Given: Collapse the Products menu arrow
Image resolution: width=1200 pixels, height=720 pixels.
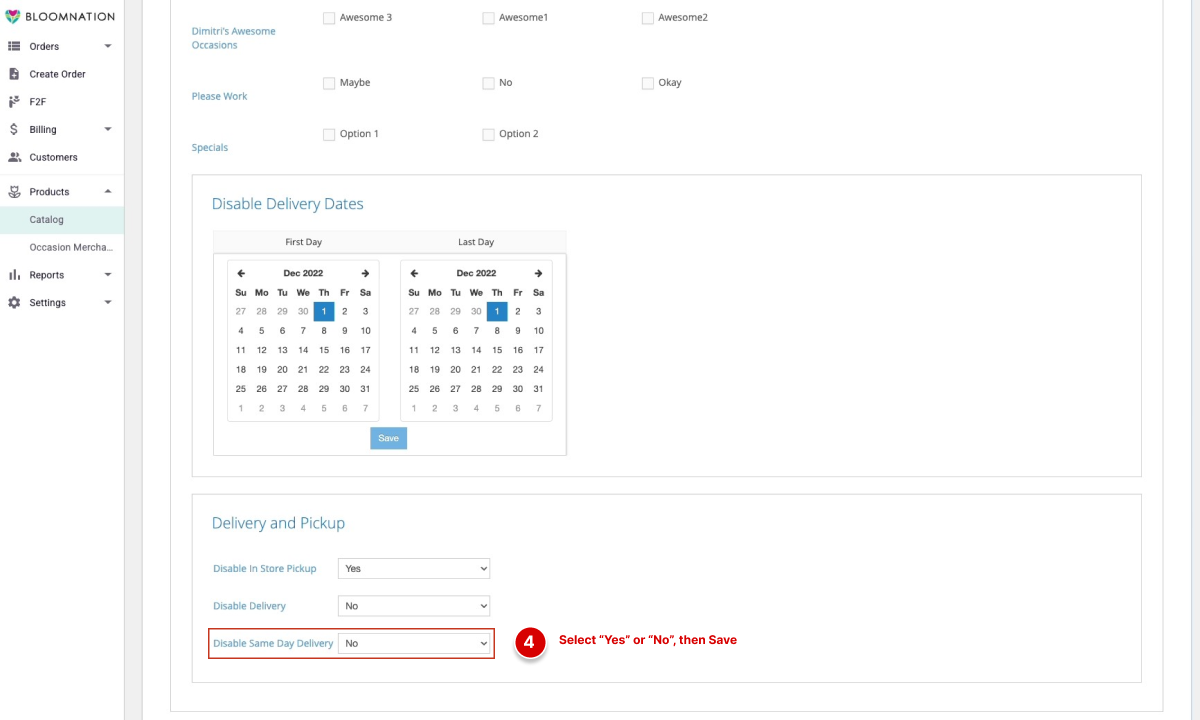Looking at the screenshot, I should (108, 192).
